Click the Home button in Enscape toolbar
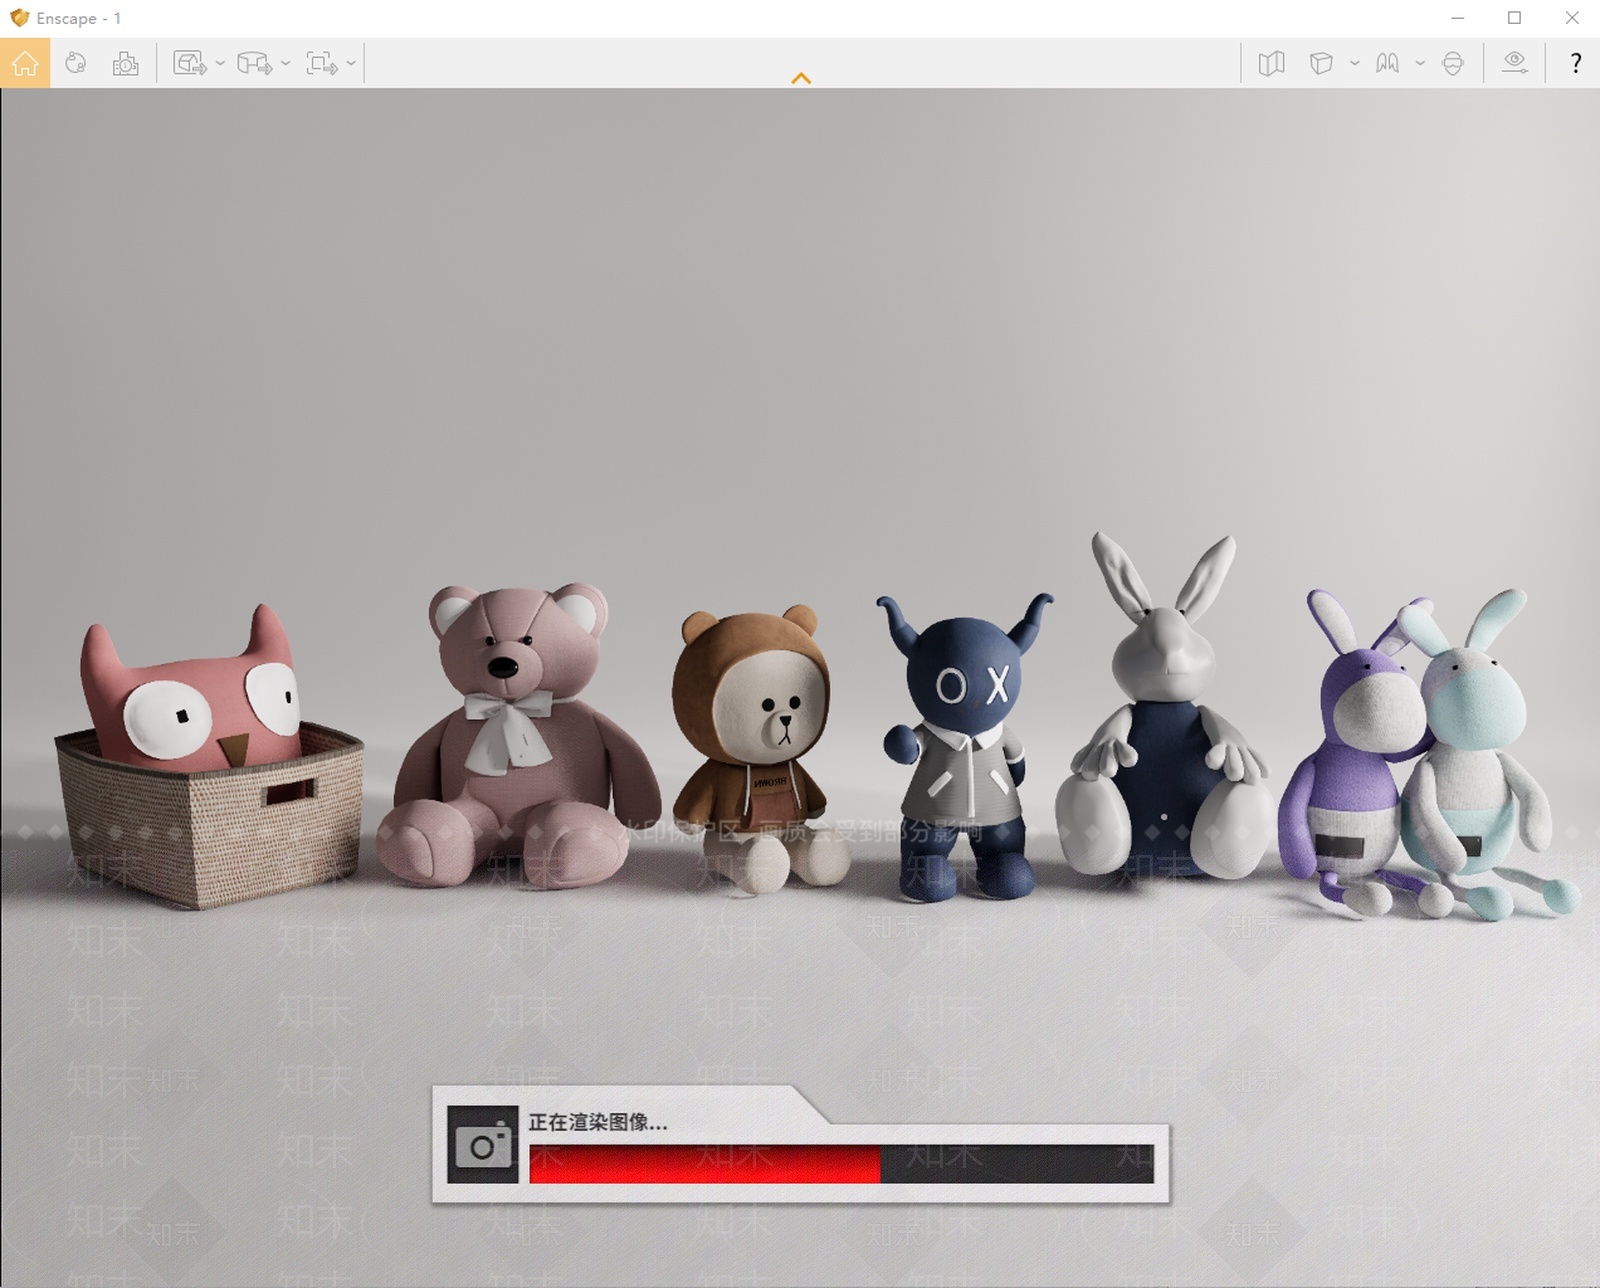 (x=25, y=63)
